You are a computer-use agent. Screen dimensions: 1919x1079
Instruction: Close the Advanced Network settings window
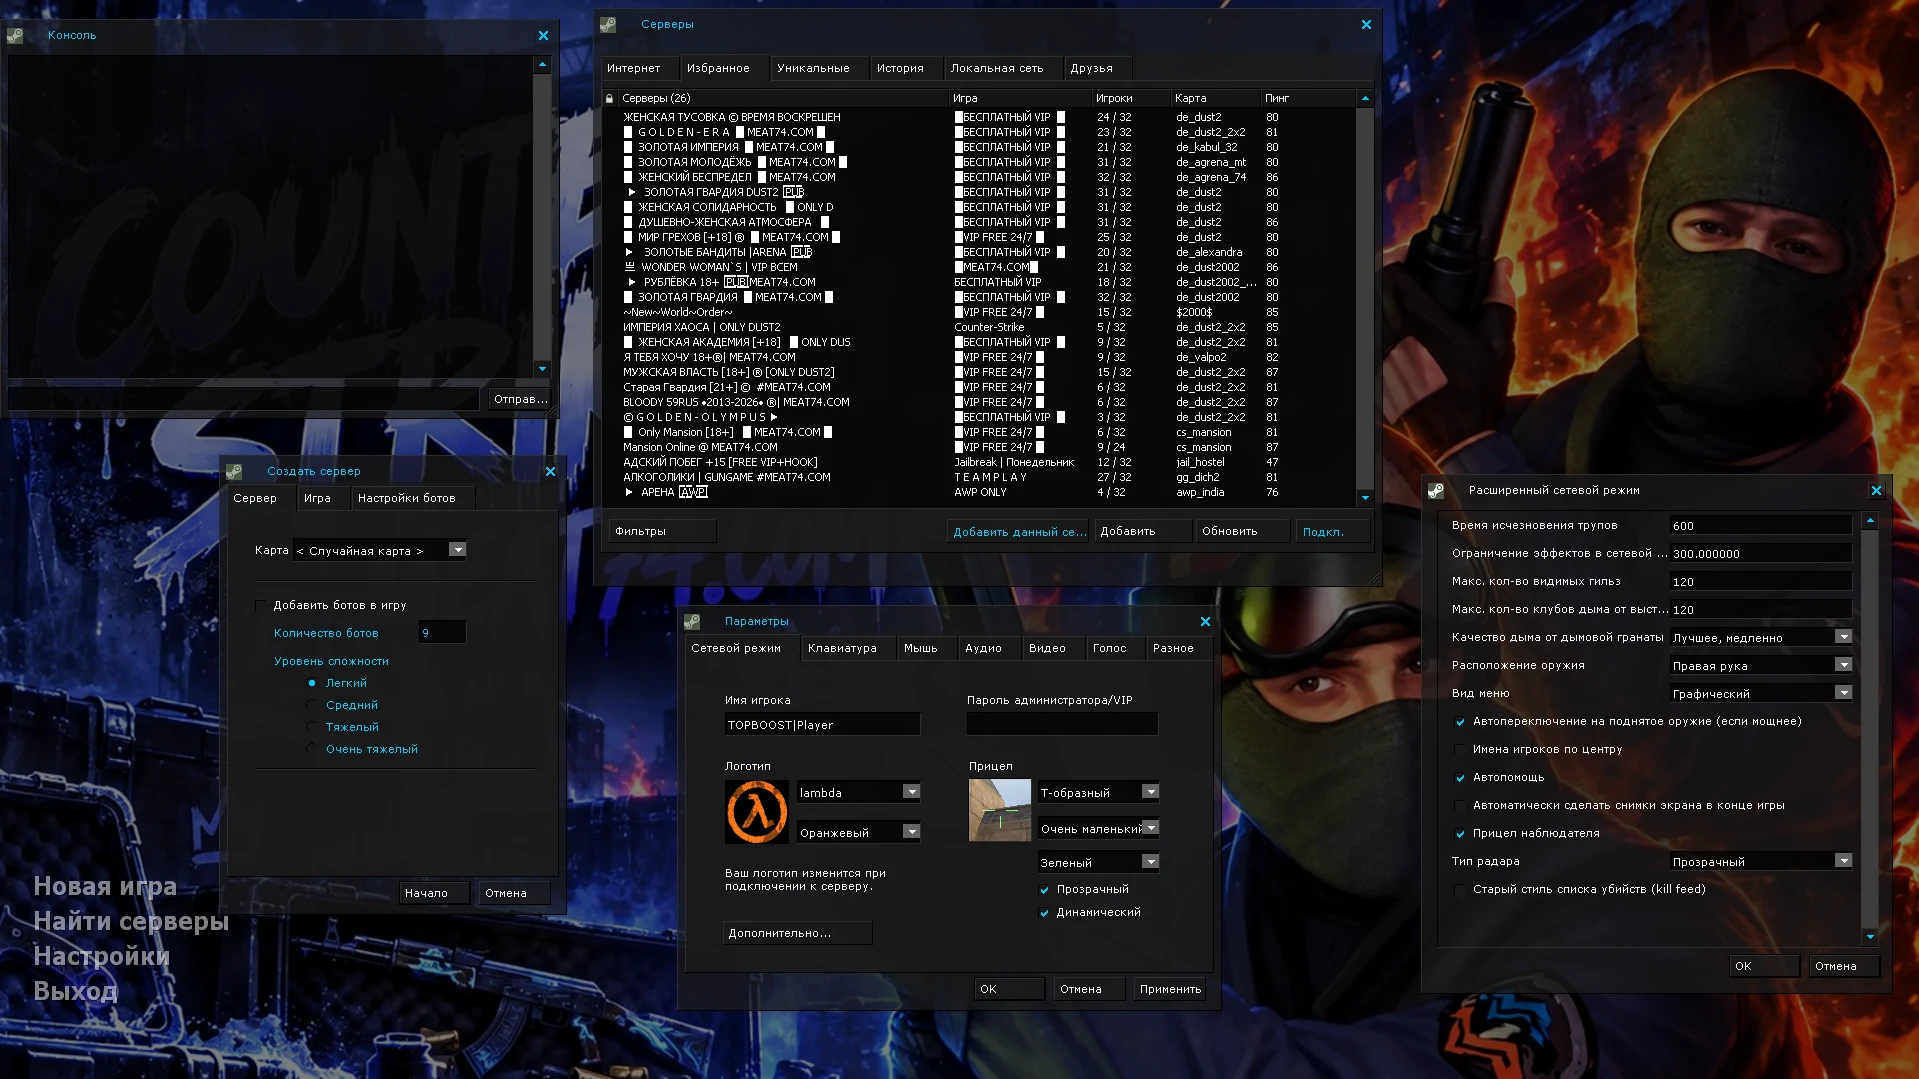[1876, 490]
